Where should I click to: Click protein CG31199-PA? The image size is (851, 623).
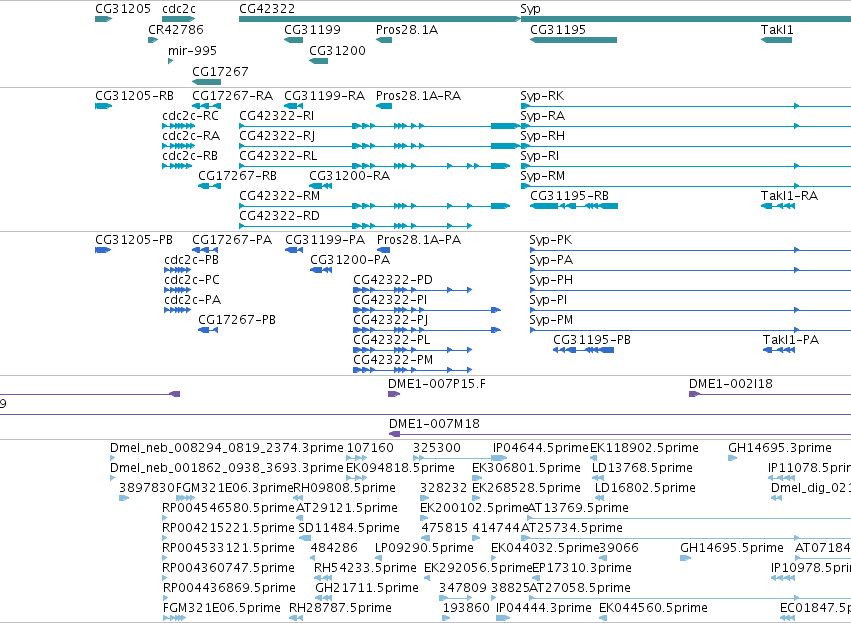pos(294,250)
